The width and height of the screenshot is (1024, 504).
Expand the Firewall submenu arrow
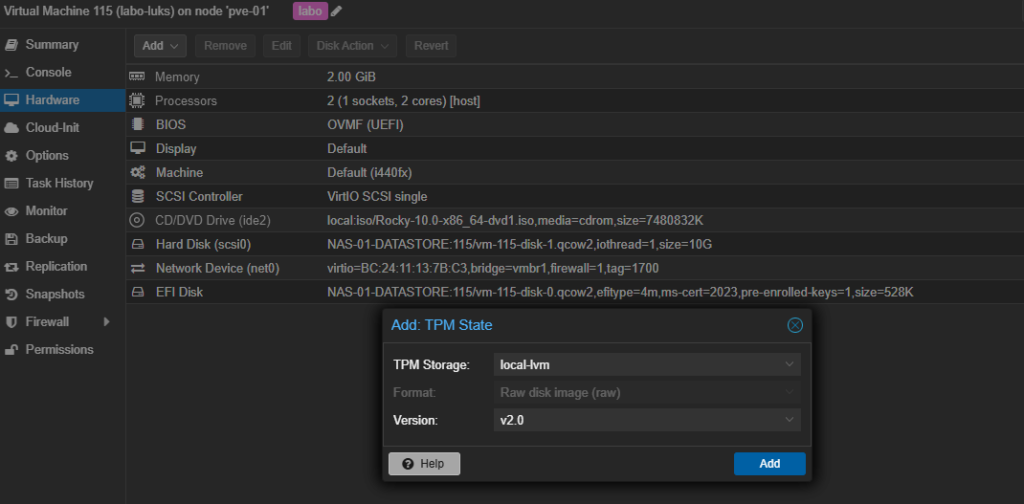tap(106, 322)
